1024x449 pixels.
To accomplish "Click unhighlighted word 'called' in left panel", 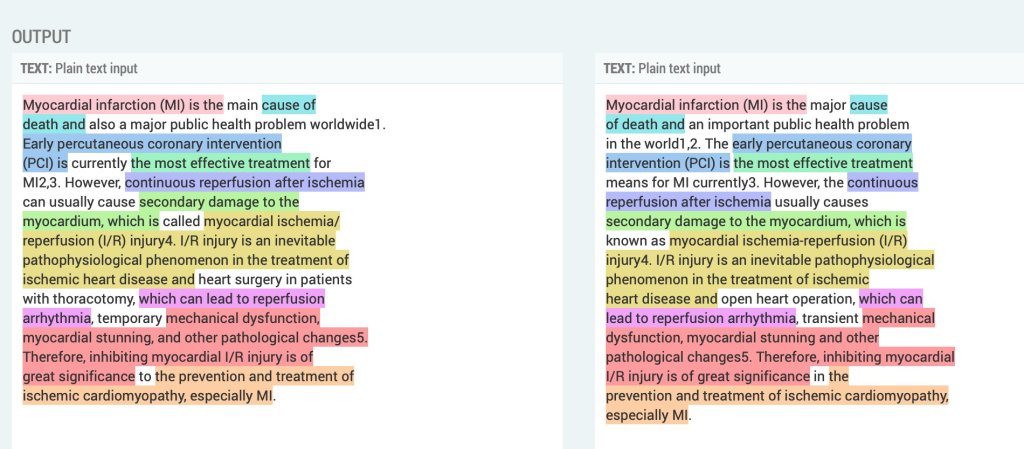I will [x=182, y=221].
